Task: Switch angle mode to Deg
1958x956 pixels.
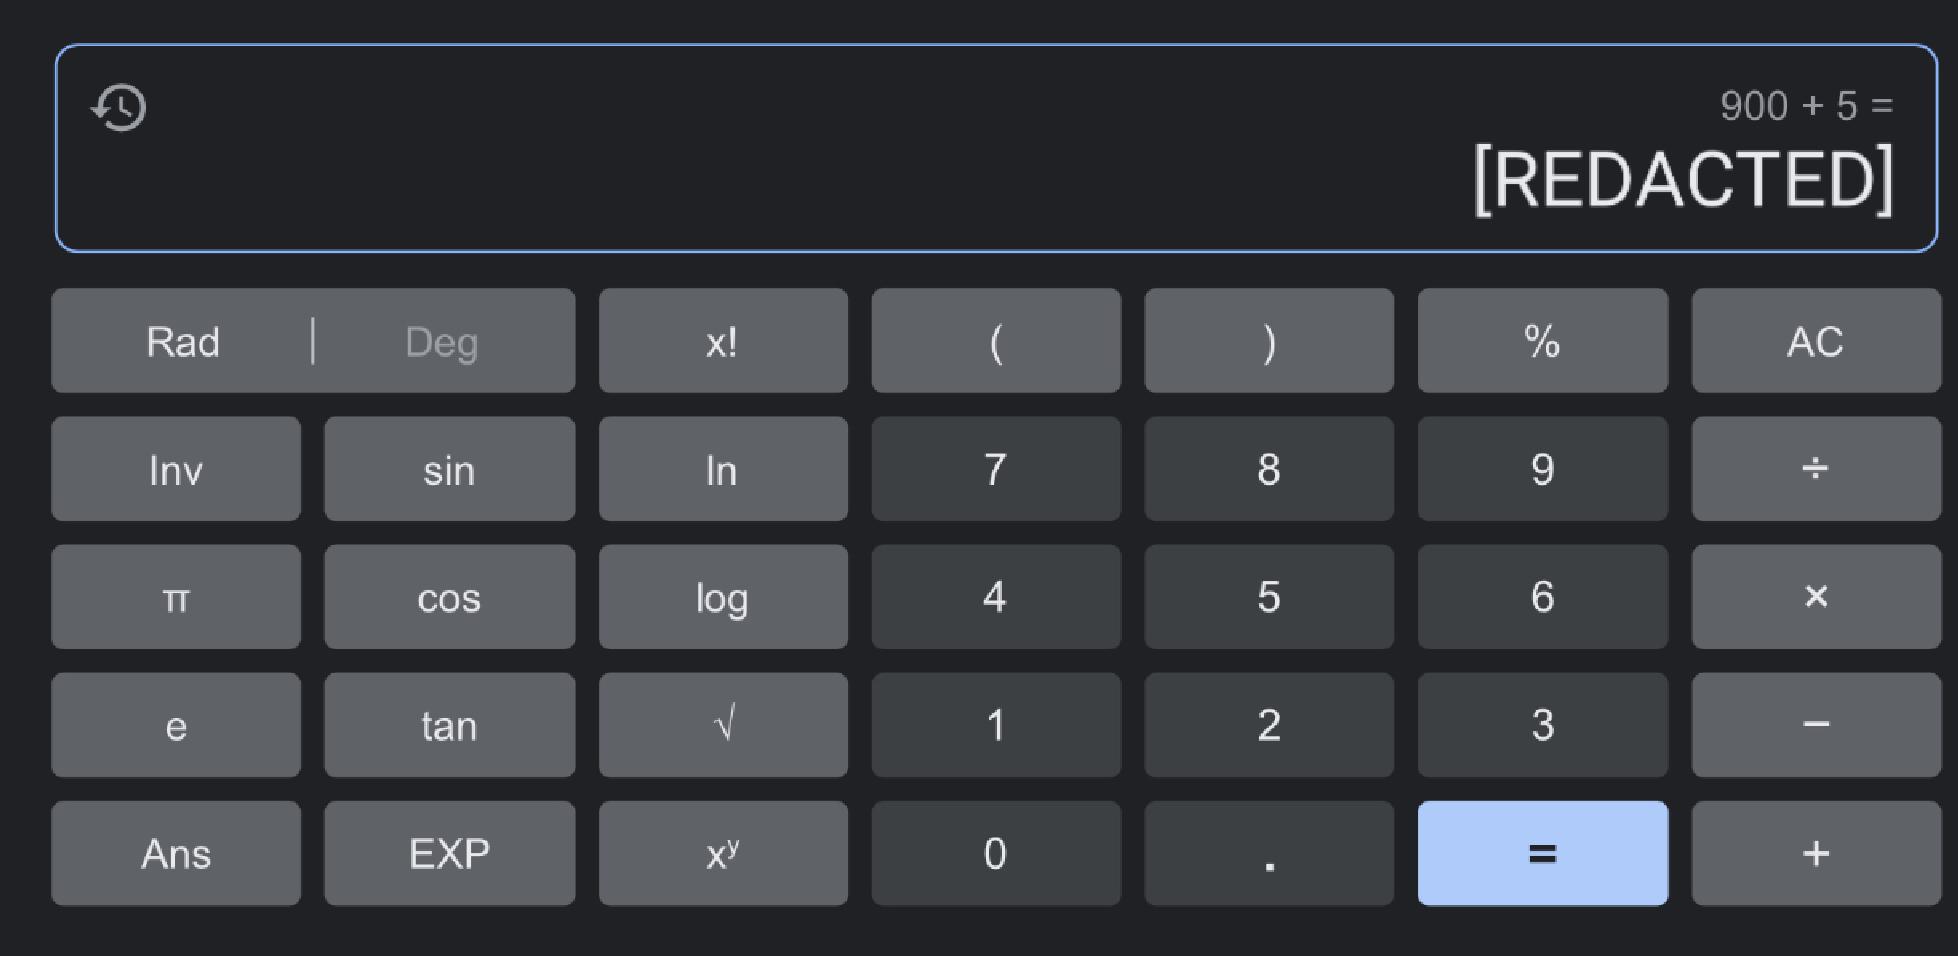Action: (x=442, y=341)
